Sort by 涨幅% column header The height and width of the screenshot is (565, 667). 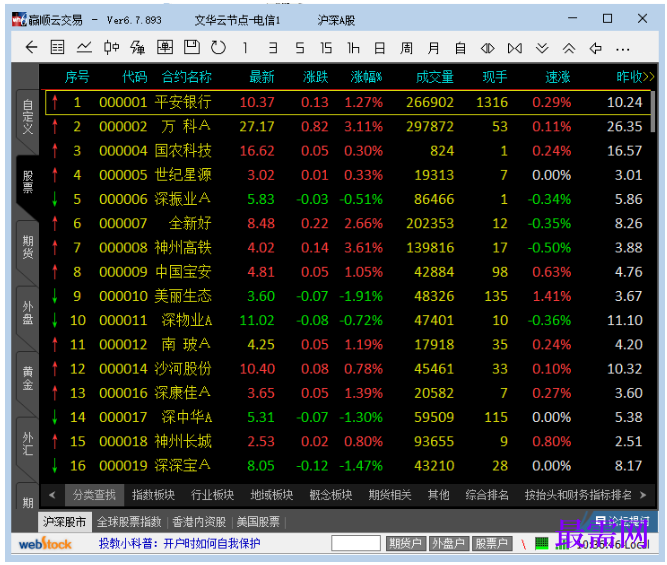pos(366,77)
